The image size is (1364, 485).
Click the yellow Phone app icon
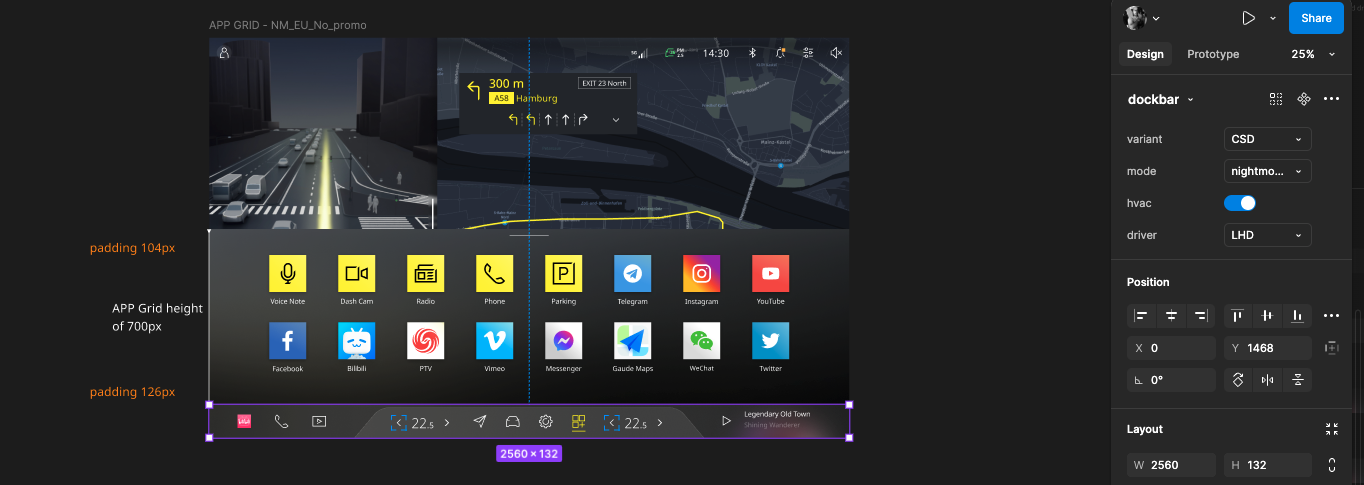pyautogui.click(x=494, y=273)
